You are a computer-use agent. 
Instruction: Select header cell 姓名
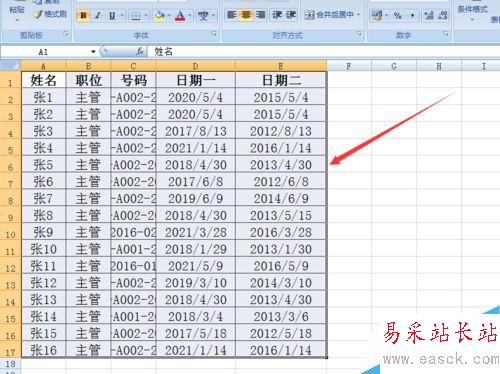pos(44,80)
